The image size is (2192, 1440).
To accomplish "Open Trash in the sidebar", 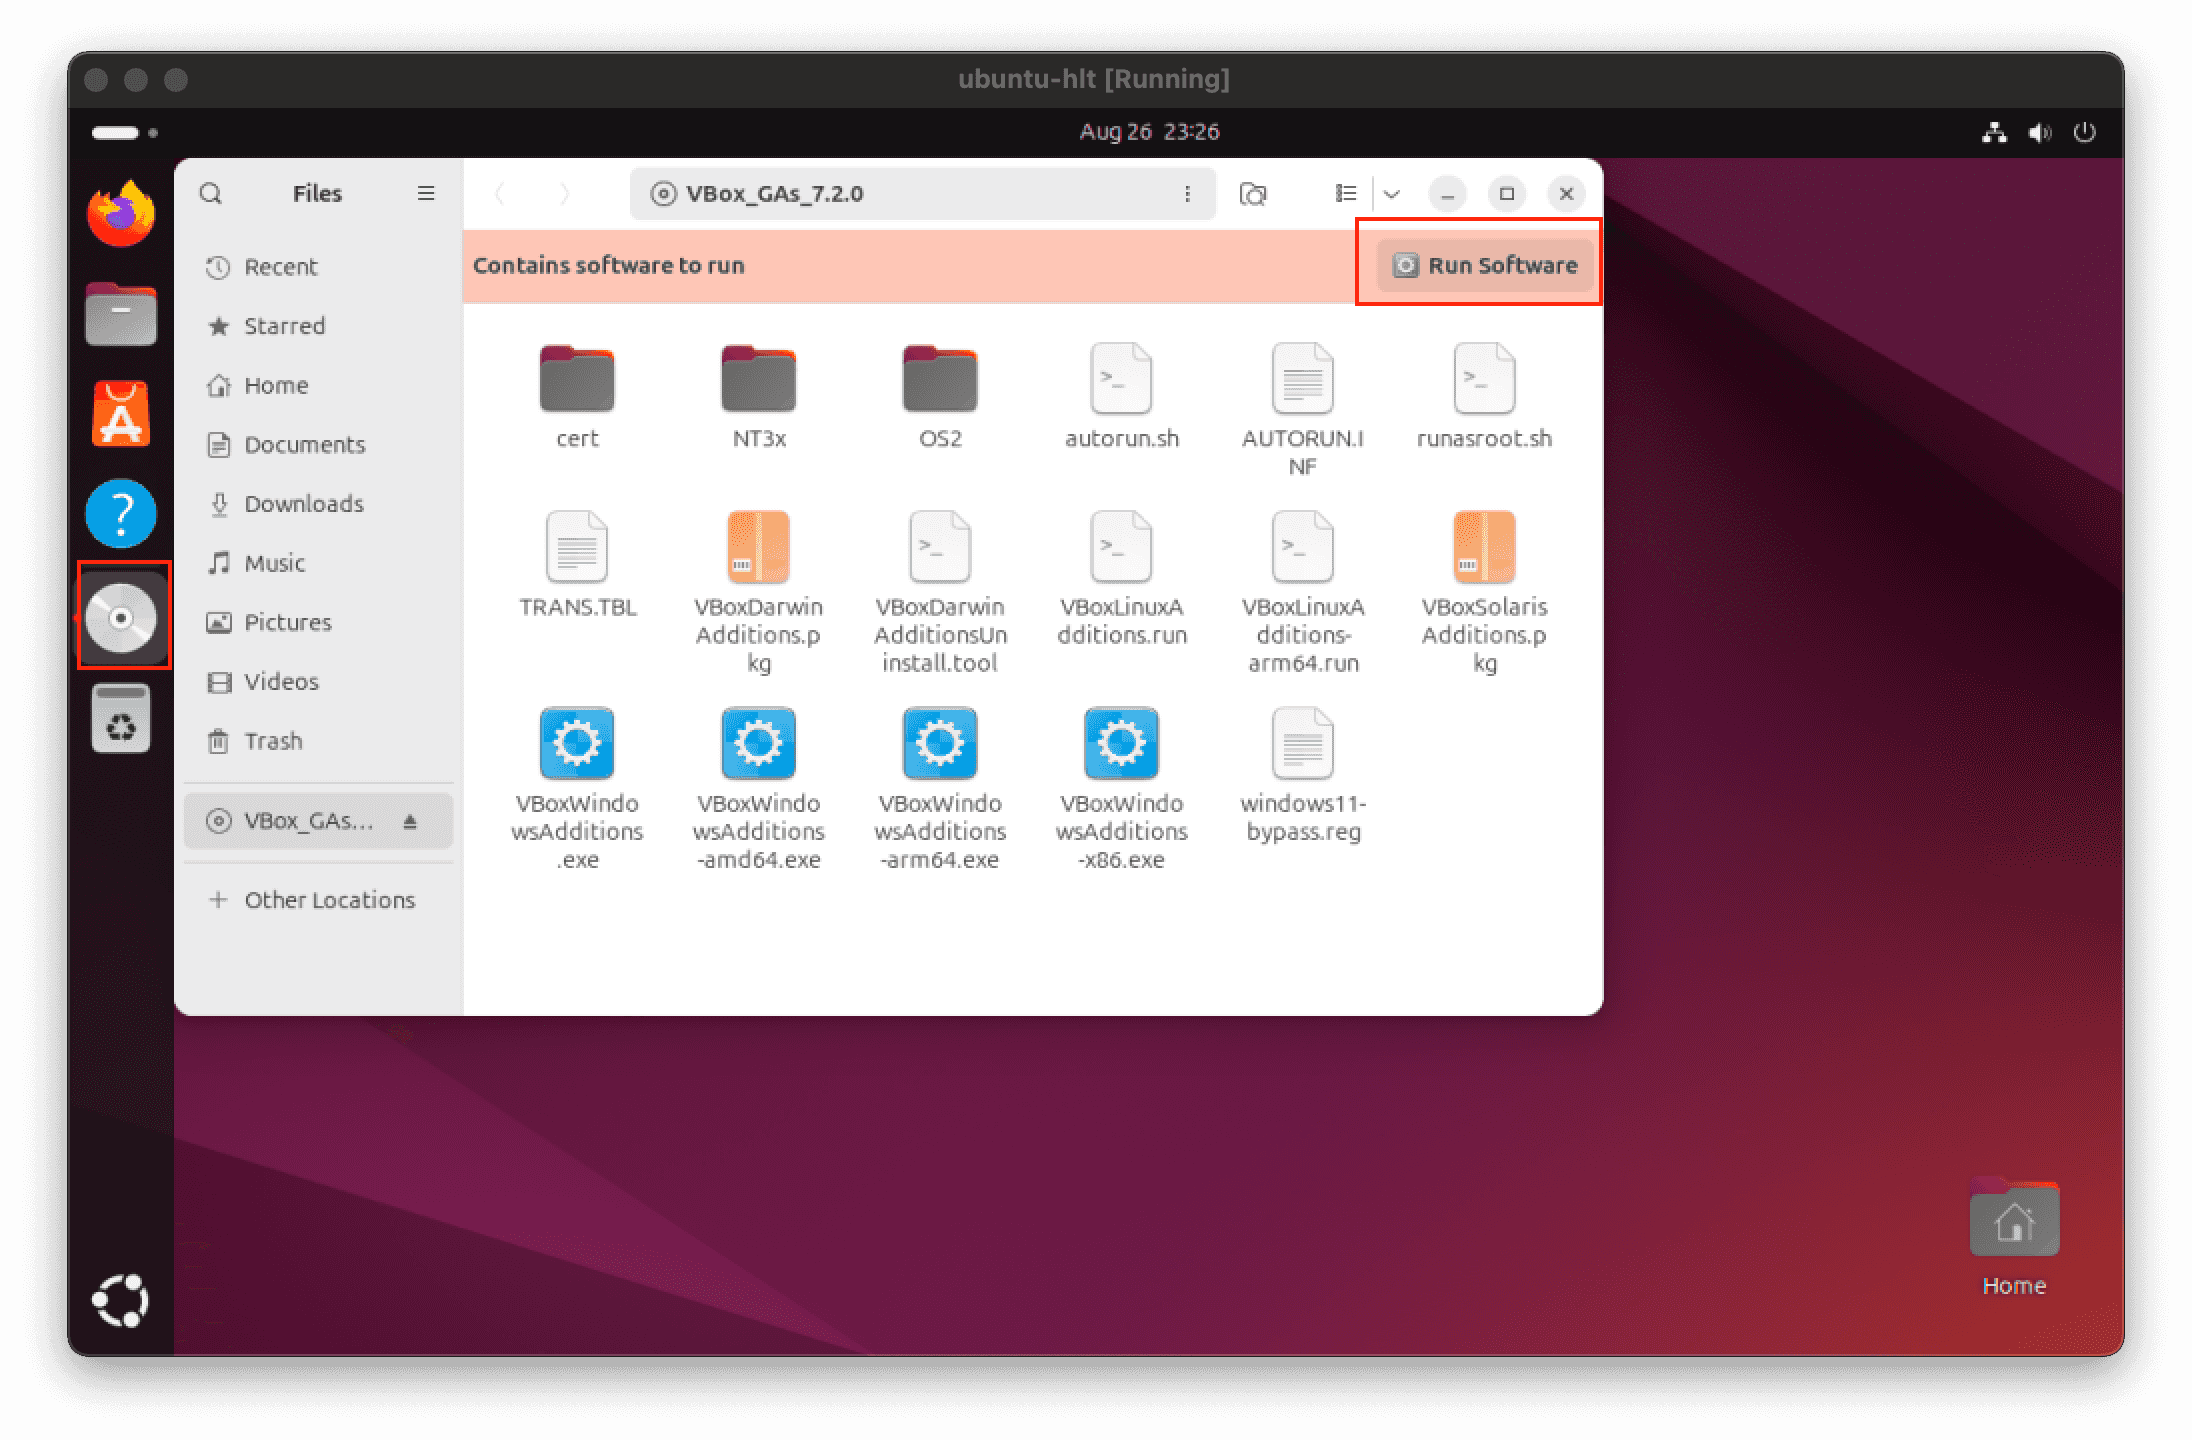I will (x=318, y=741).
